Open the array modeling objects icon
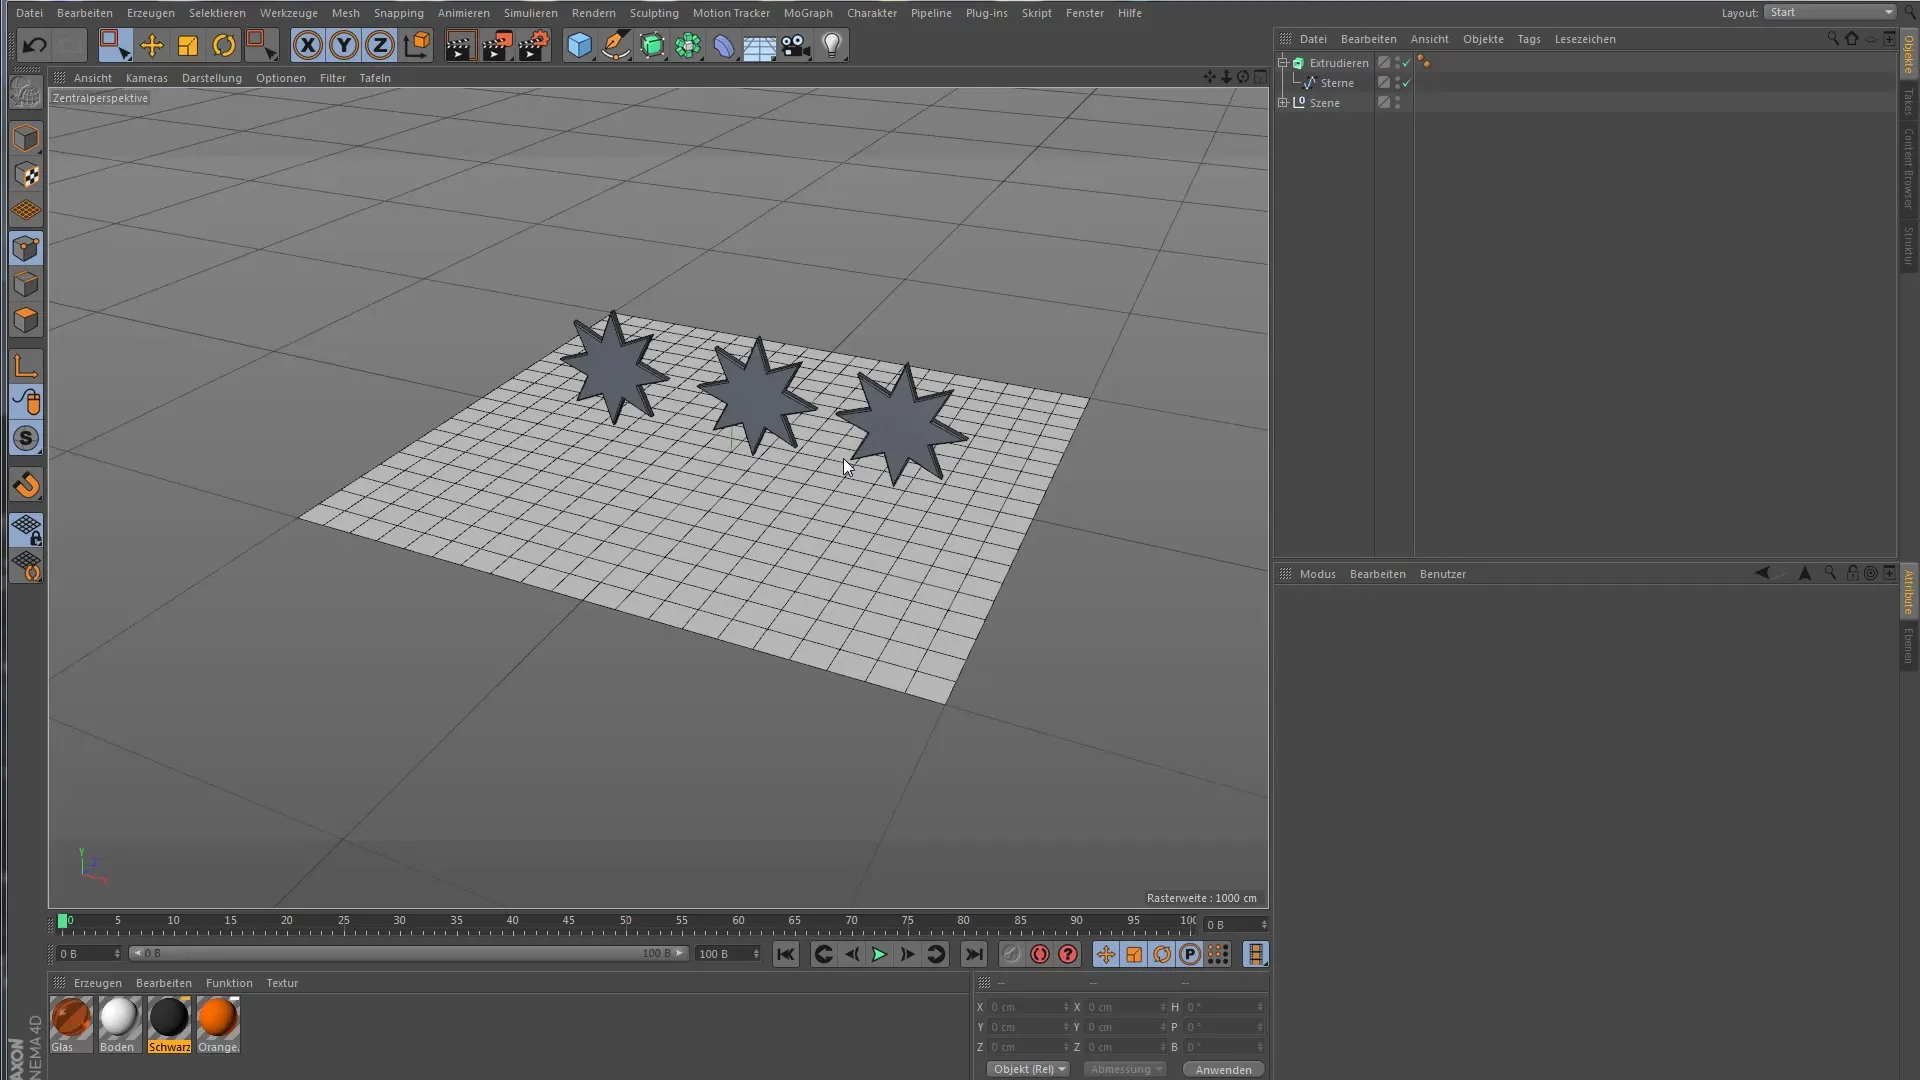1920x1080 pixels. [x=688, y=45]
